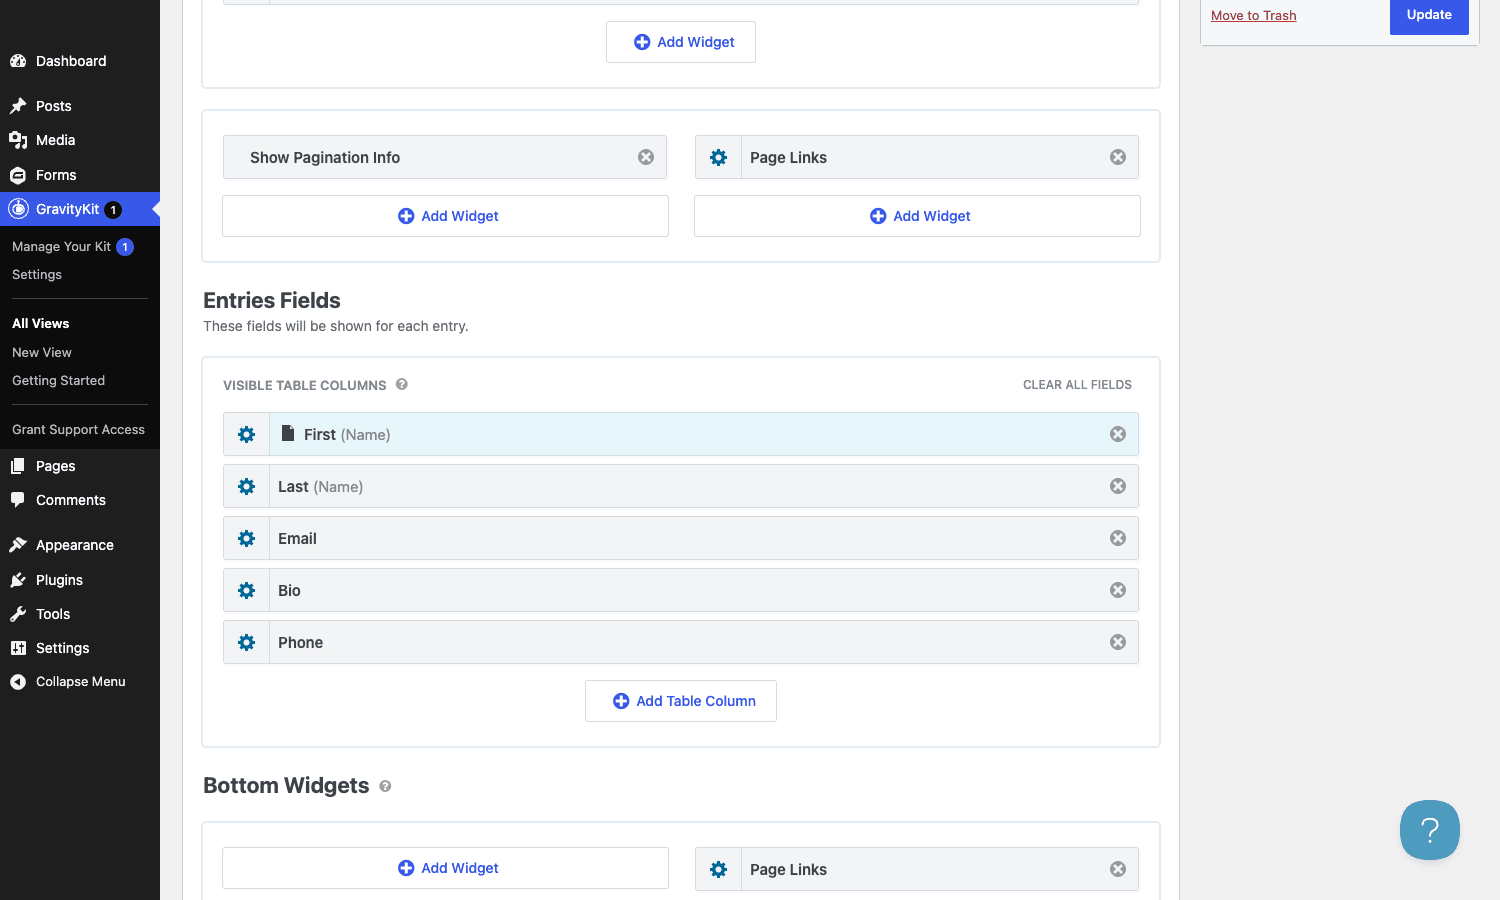The height and width of the screenshot is (900, 1500).
Task: Remove the Phone column
Action: (1118, 642)
